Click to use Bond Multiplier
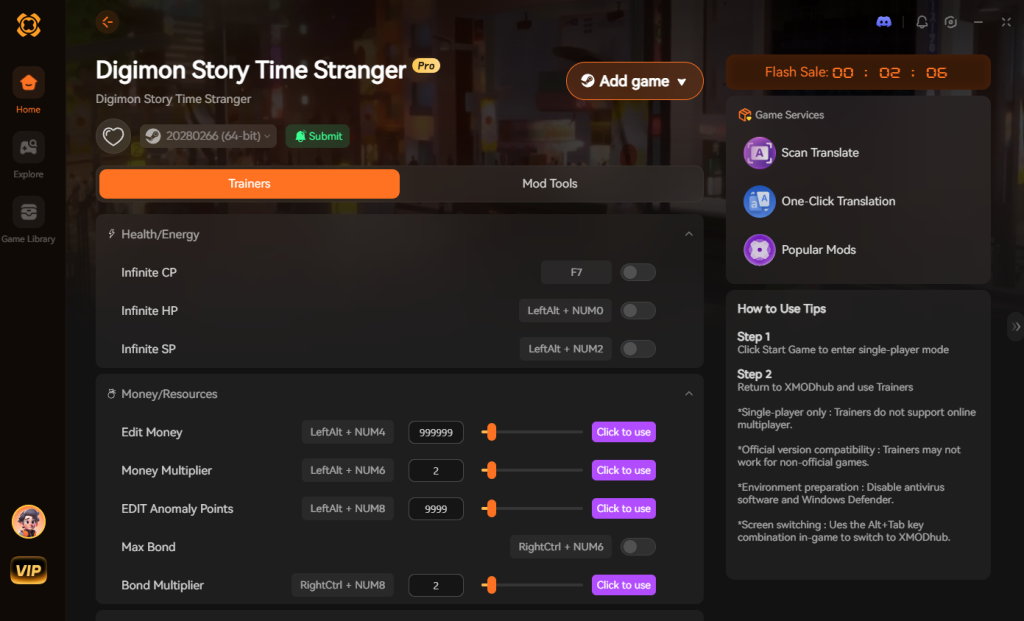The height and width of the screenshot is (621, 1024). 624,585
